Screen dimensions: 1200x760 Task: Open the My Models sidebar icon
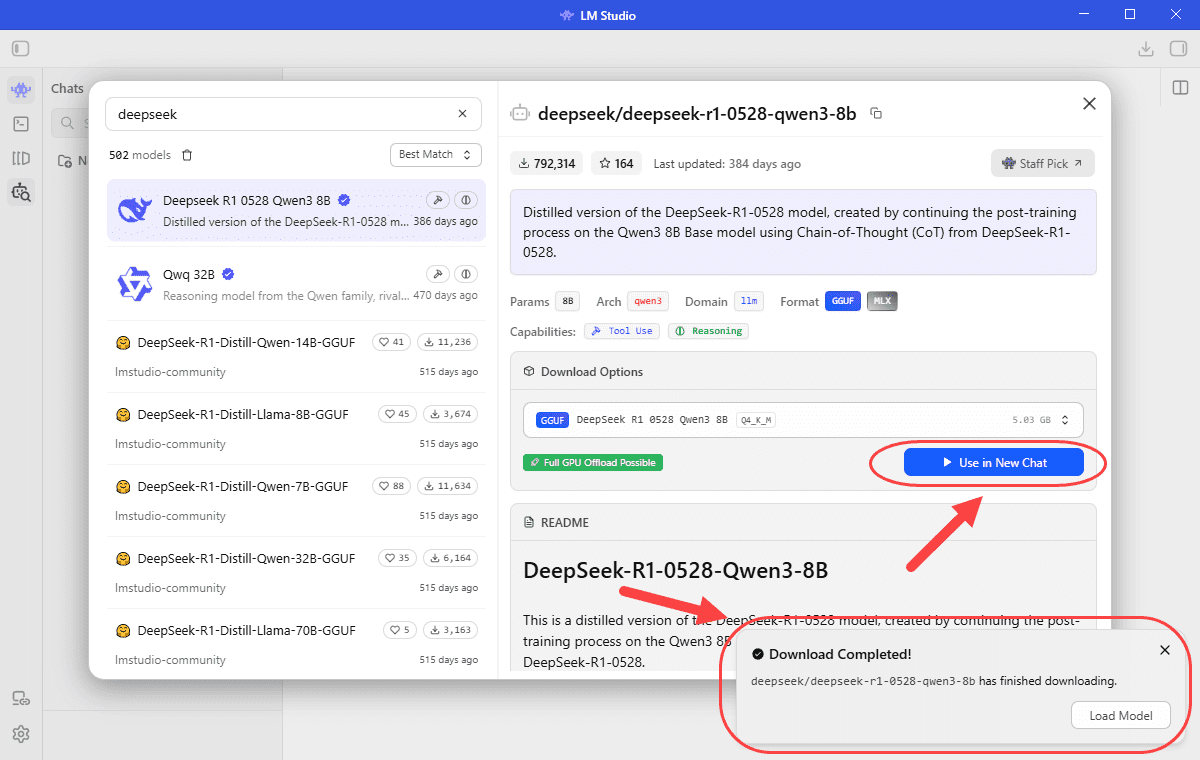coord(21,158)
